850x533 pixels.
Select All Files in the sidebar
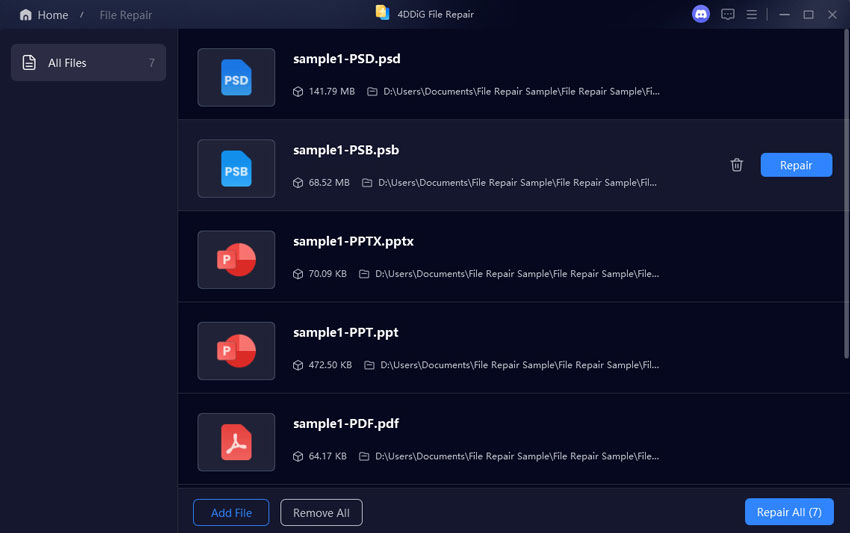[x=88, y=63]
